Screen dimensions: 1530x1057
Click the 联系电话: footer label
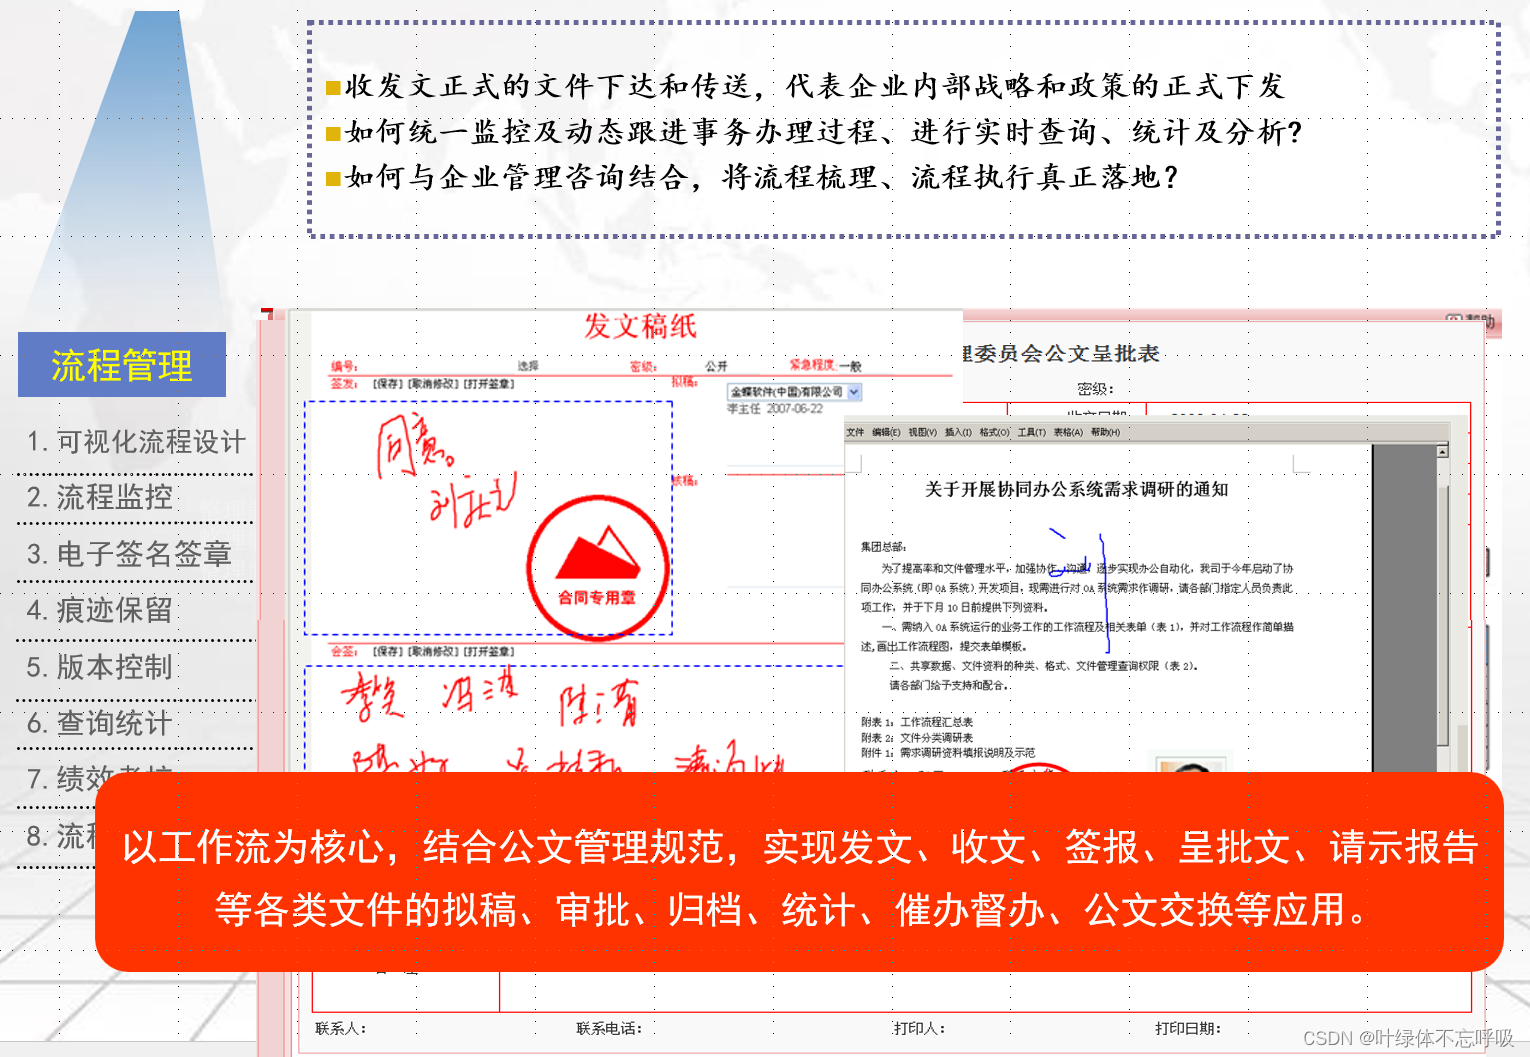coord(609,1028)
